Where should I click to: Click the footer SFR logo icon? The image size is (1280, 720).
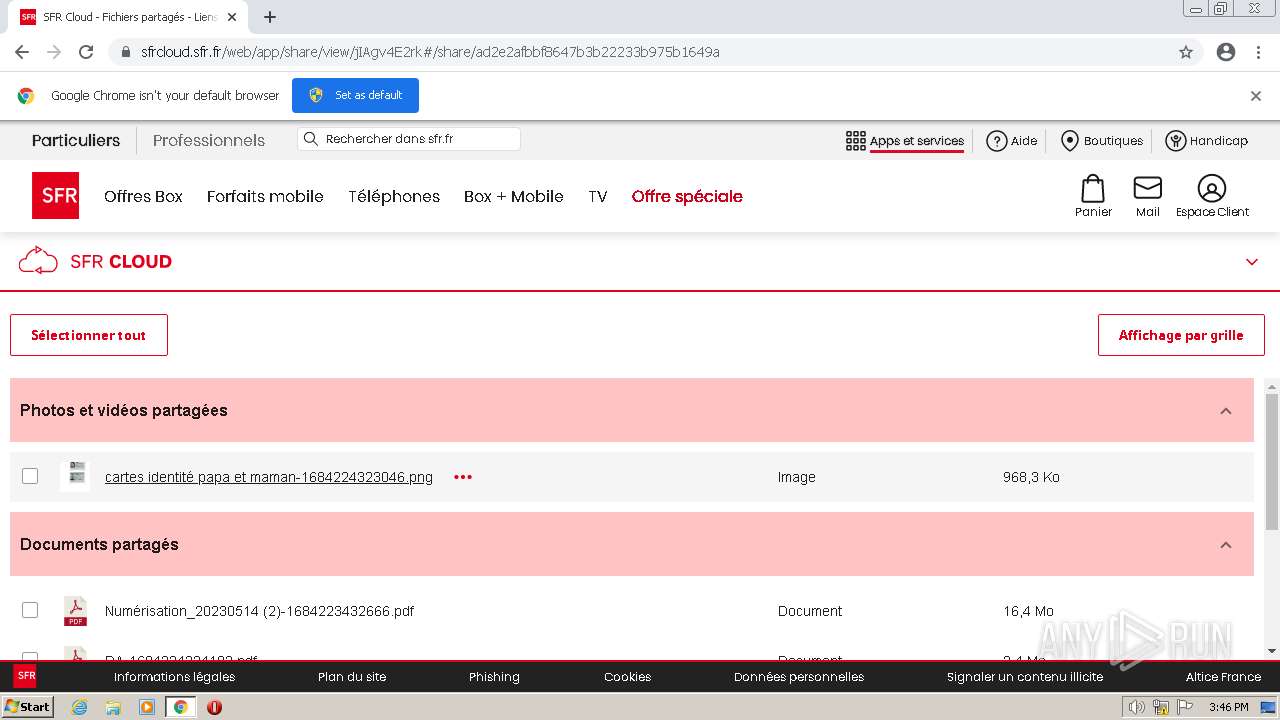25,676
